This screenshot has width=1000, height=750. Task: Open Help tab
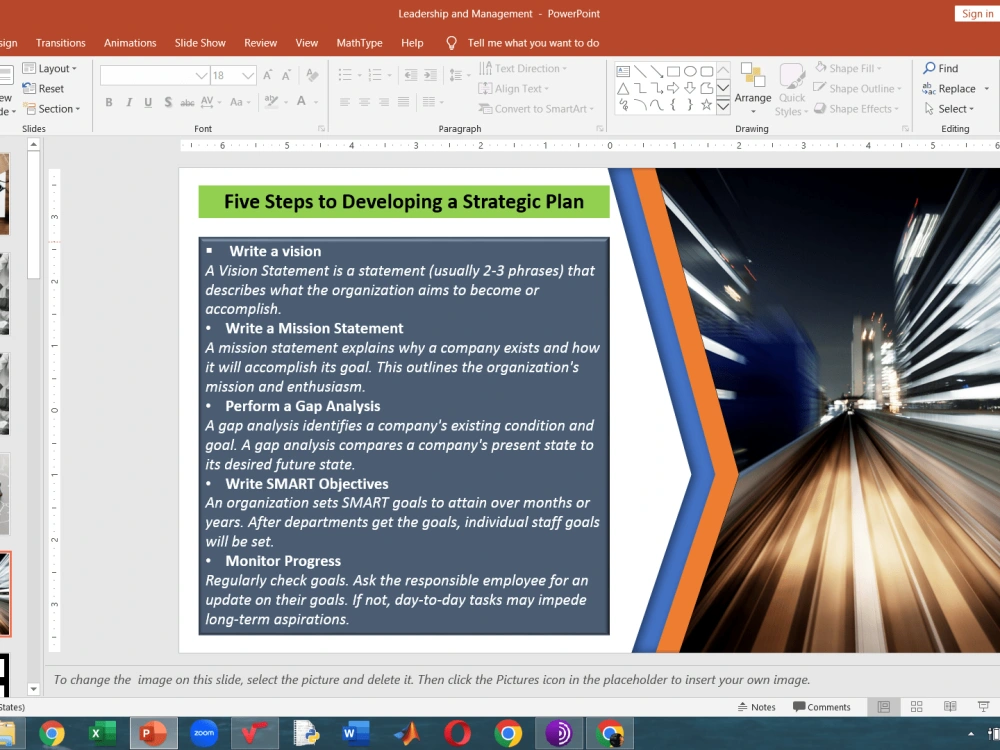point(412,43)
